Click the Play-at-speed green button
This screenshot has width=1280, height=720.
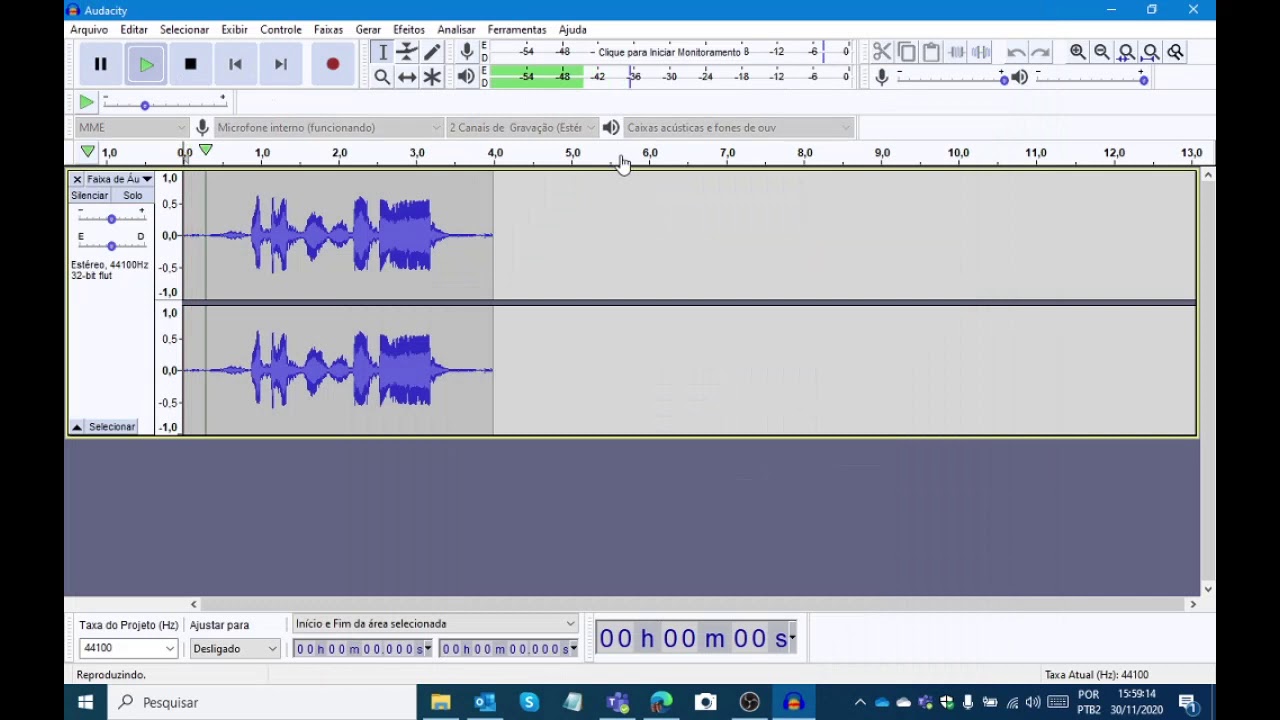[x=87, y=102]
